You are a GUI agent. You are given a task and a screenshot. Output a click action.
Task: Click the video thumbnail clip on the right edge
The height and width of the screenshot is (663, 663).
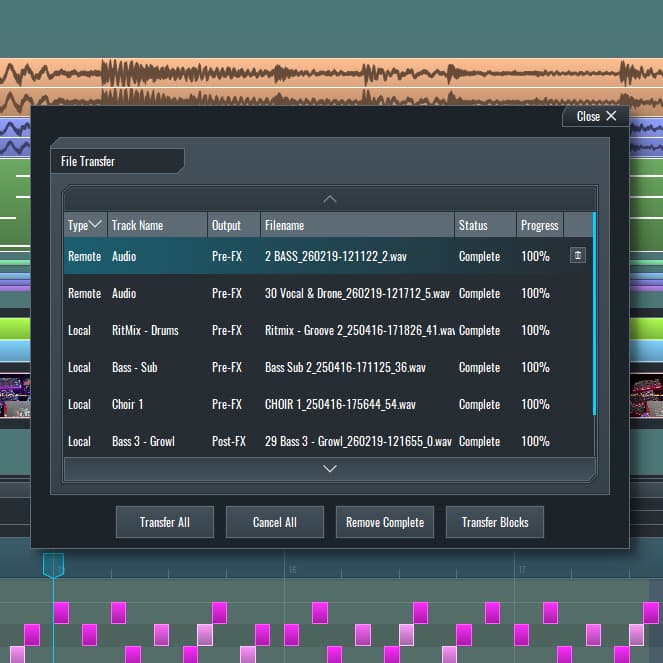coord(646,395)
